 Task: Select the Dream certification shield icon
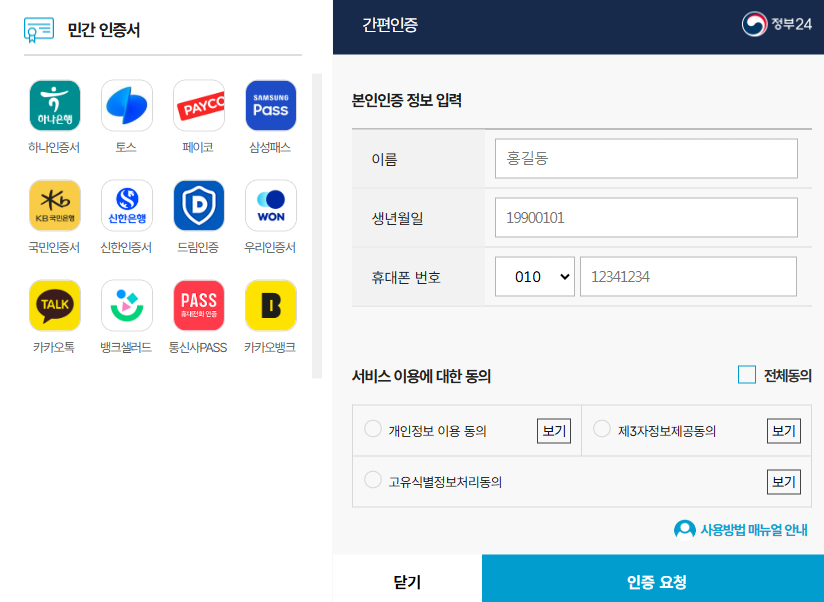point(198,205)
